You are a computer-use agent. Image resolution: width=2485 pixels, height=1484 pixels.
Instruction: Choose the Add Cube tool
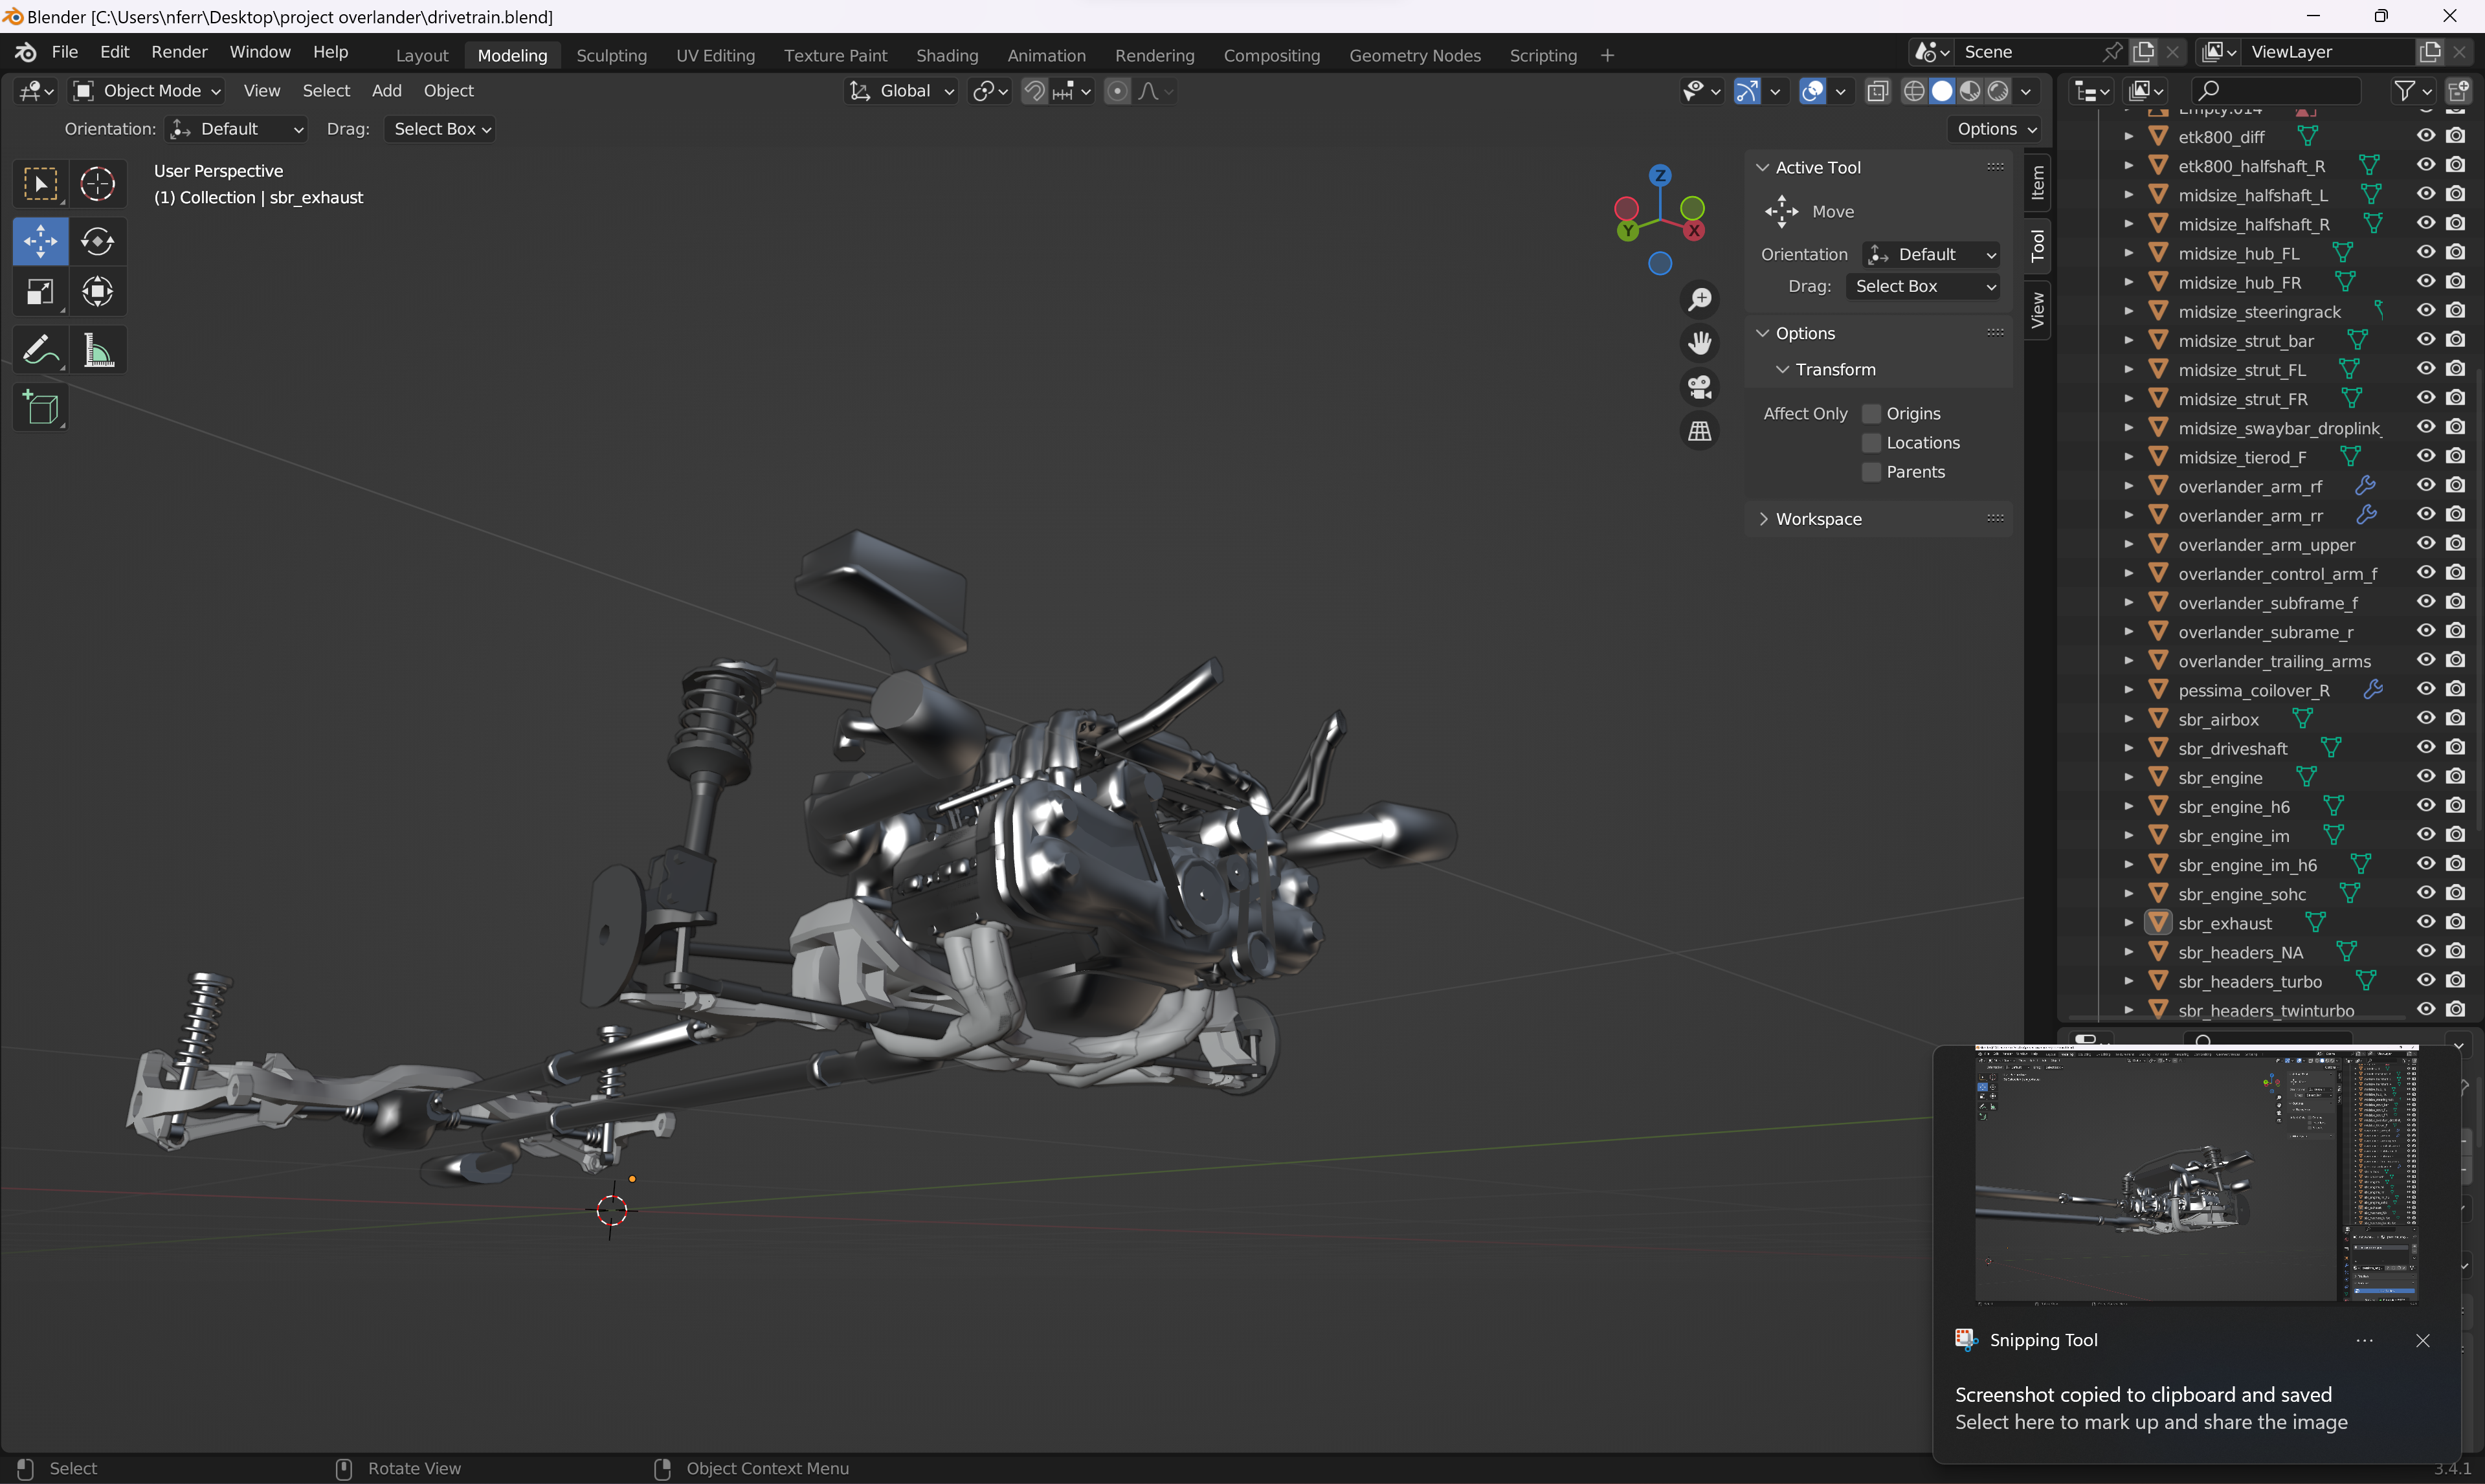[40, 408]
